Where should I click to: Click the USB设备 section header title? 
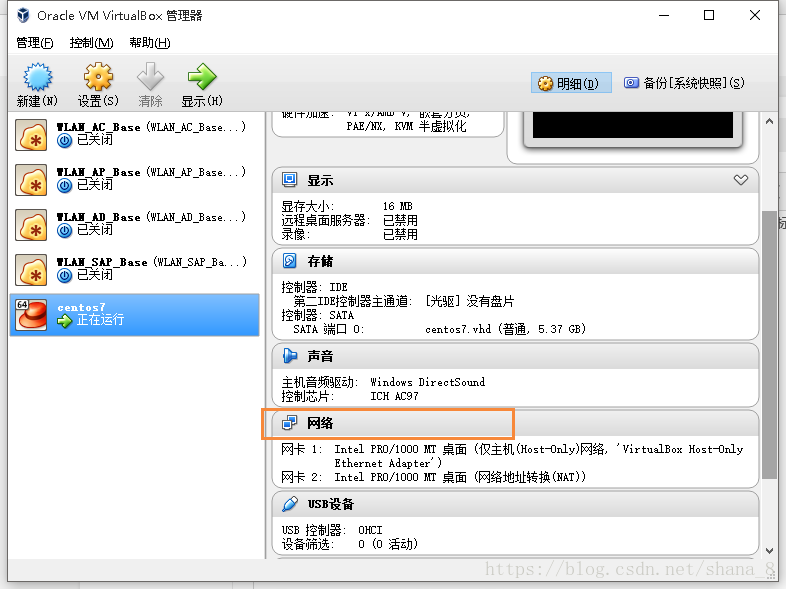pos(331,504)
